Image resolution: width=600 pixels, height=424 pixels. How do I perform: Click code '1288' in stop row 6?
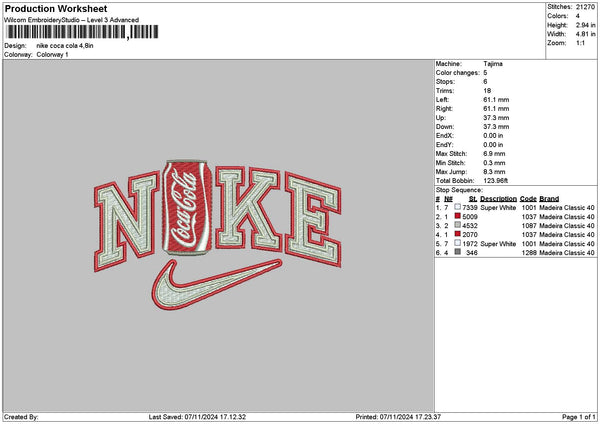(x=529, y=253)
